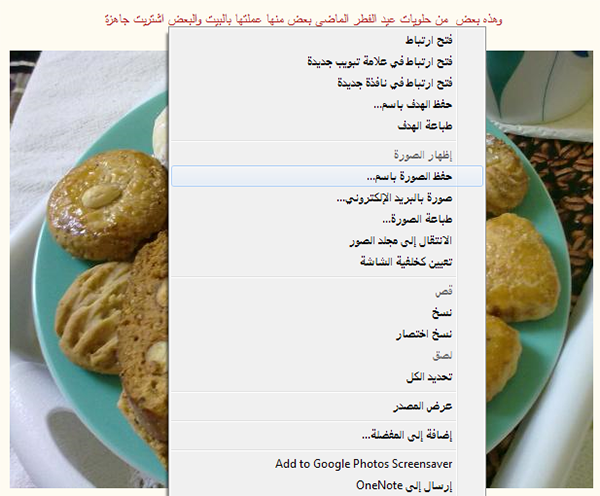The image size is (600, 496).
Task: Click نسخ in context menu
Action: pos(327,313)
